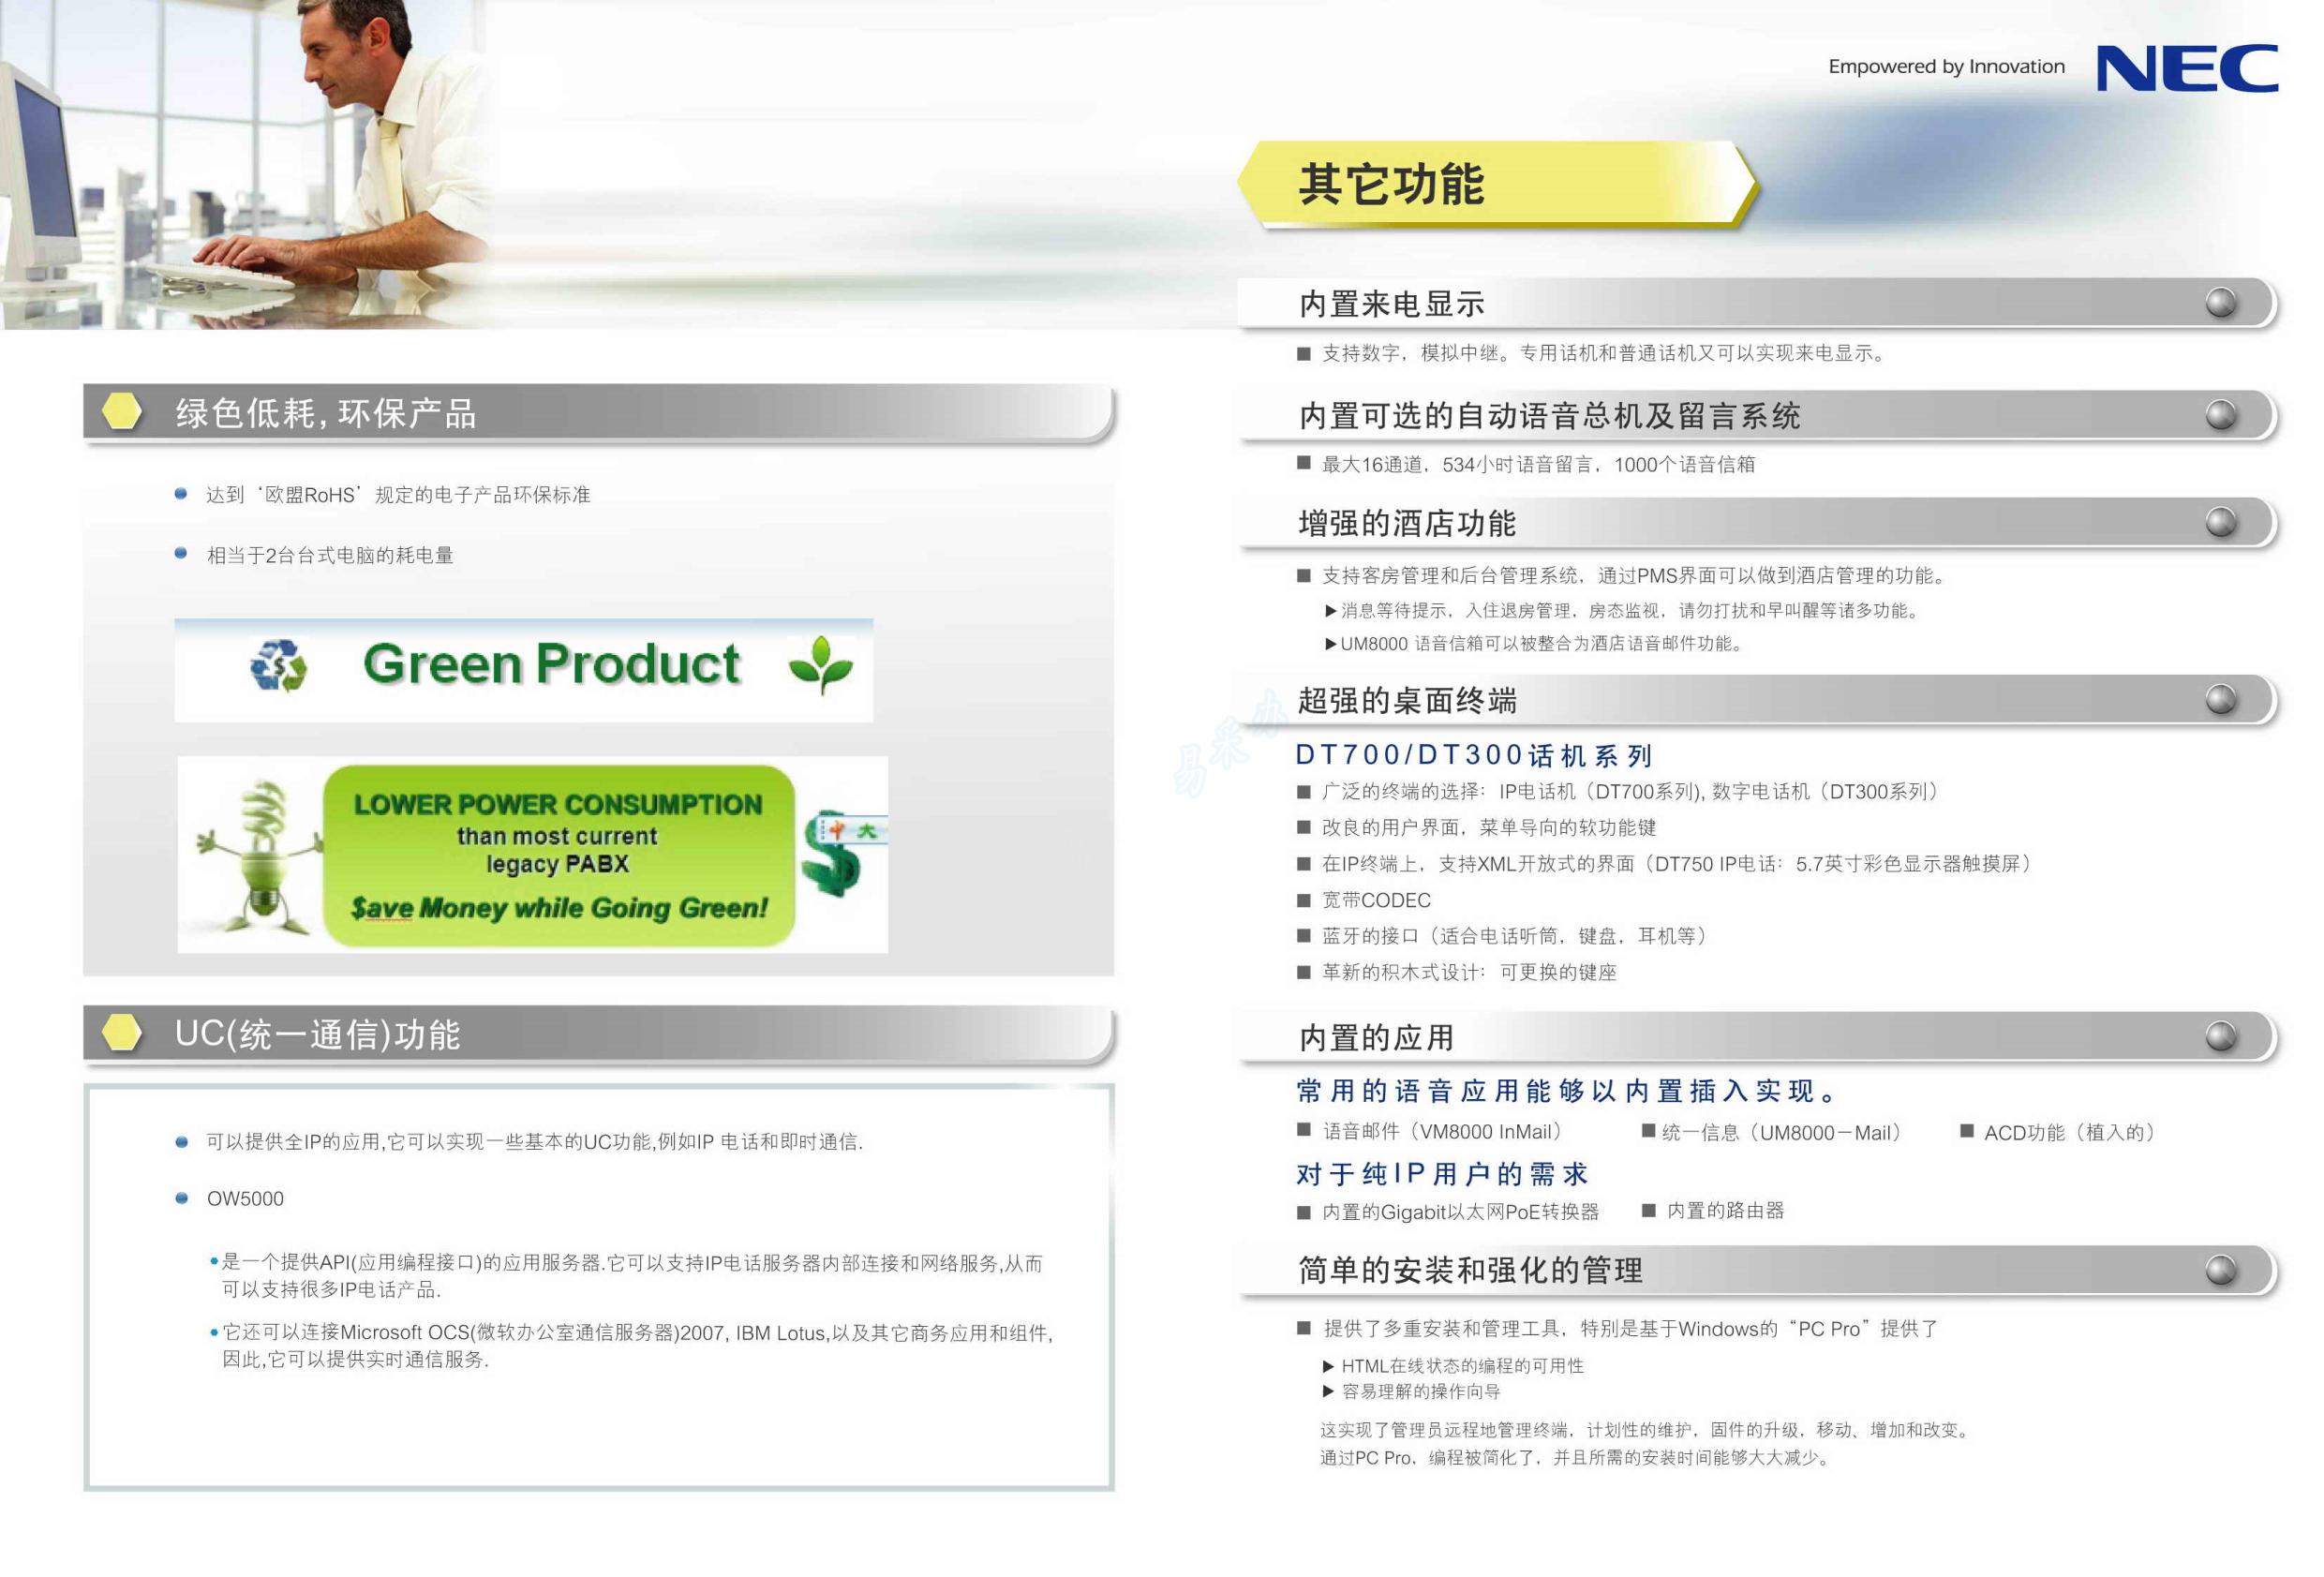Select the 其它功能 yellow banner title
This screenshot has width=2324, height=1577.
pos(1391,184)
